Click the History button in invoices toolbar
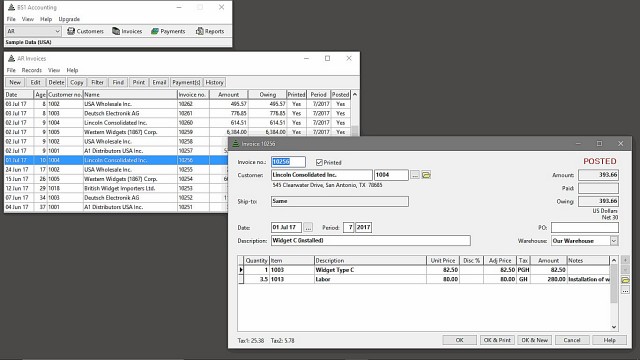Screen dimensions: 640x360 point(214,82)
